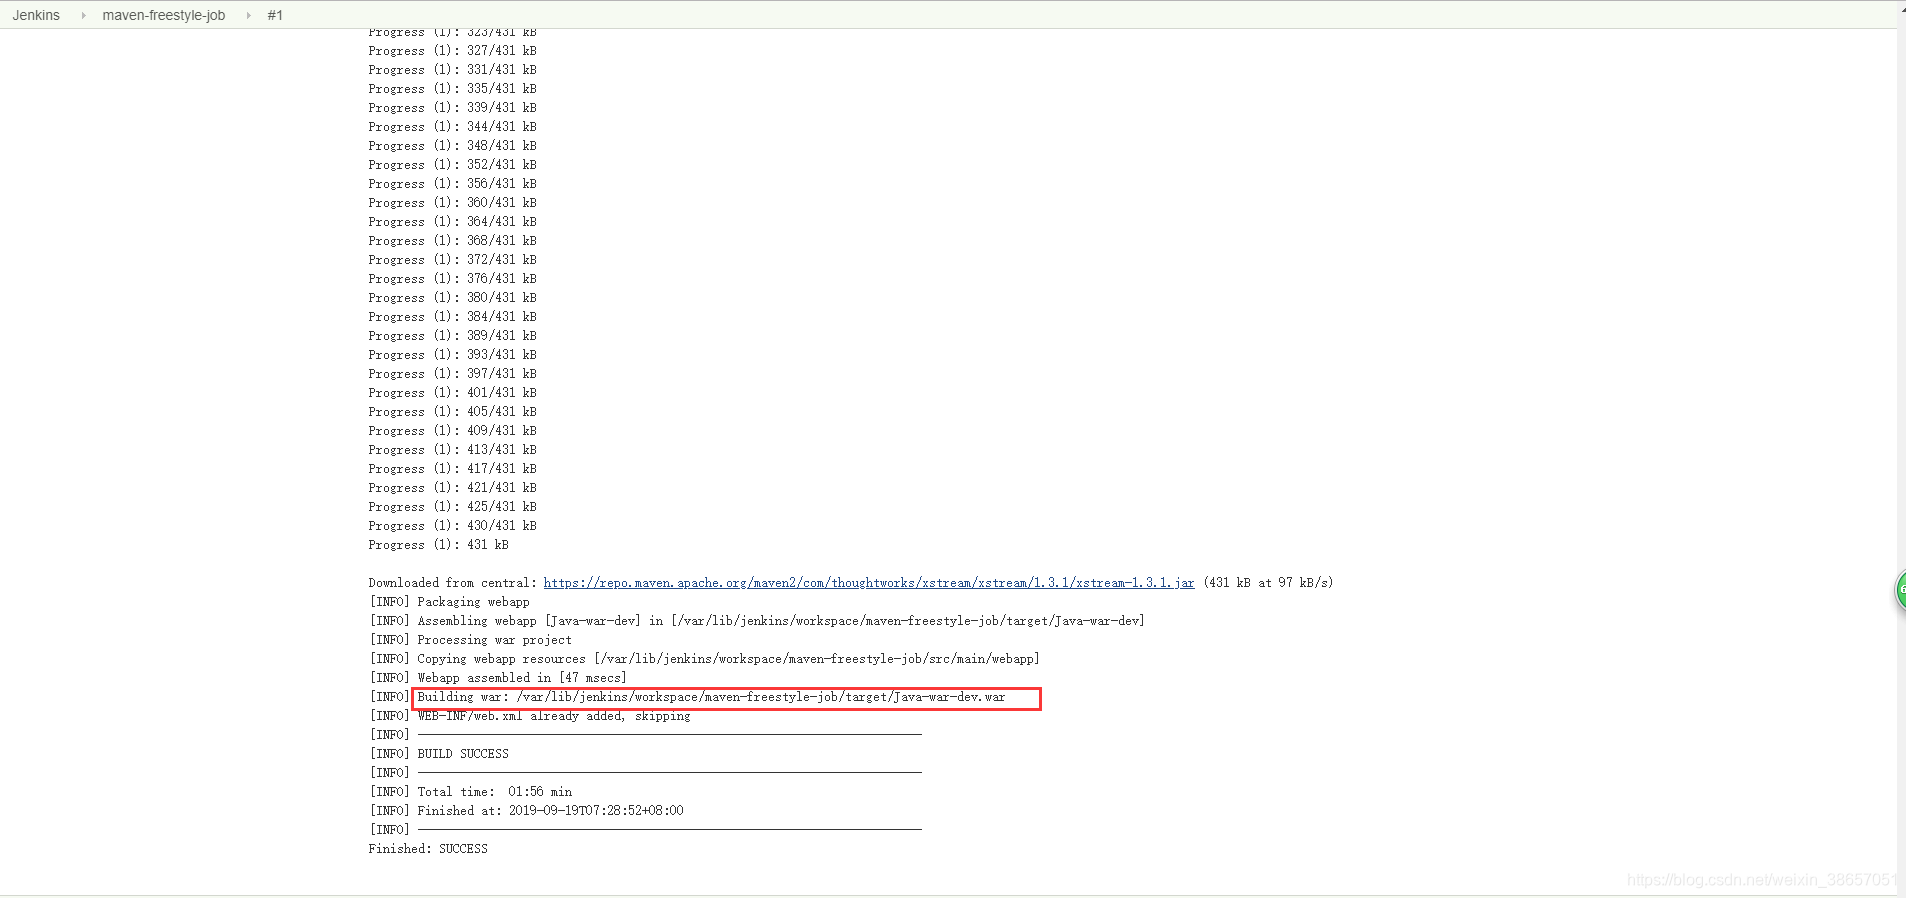Click the 'Progress (1): 430/431 kB' line
This screenshot has height=898, width=1906.
[x=452, y=526]
